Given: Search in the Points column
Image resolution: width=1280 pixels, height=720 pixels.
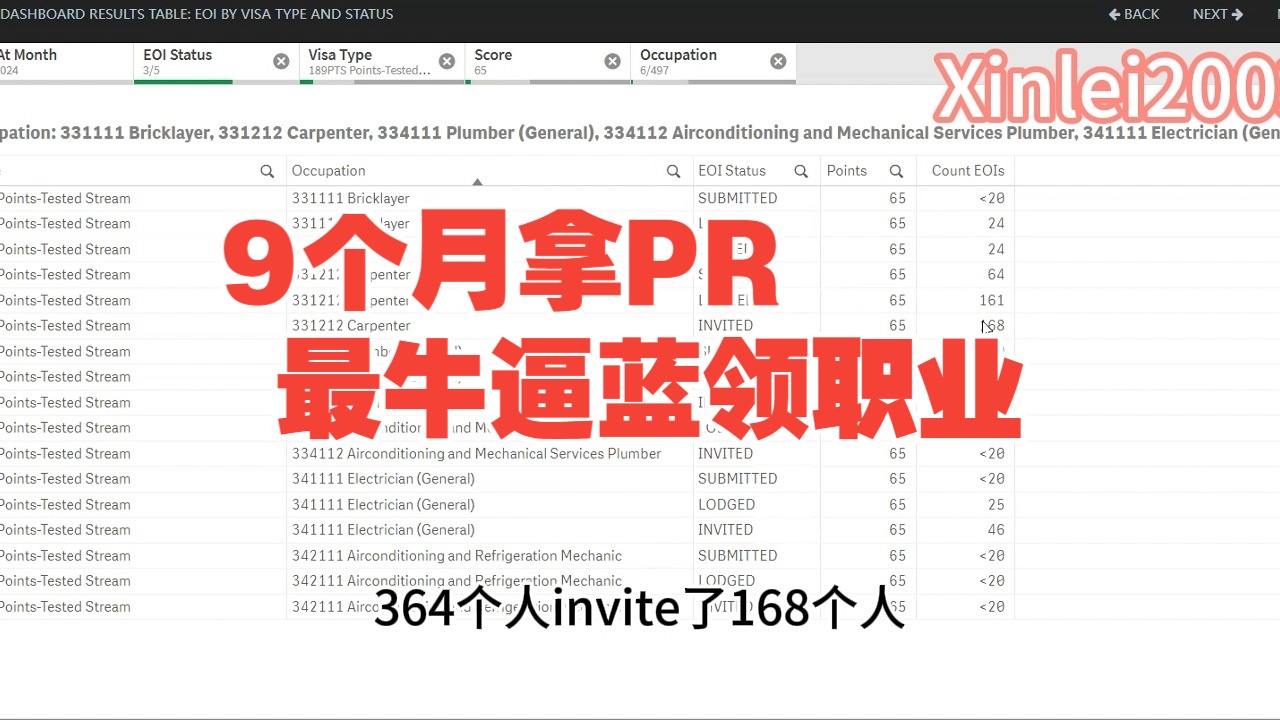Looking at the screenshot, I should pos(897,171).
